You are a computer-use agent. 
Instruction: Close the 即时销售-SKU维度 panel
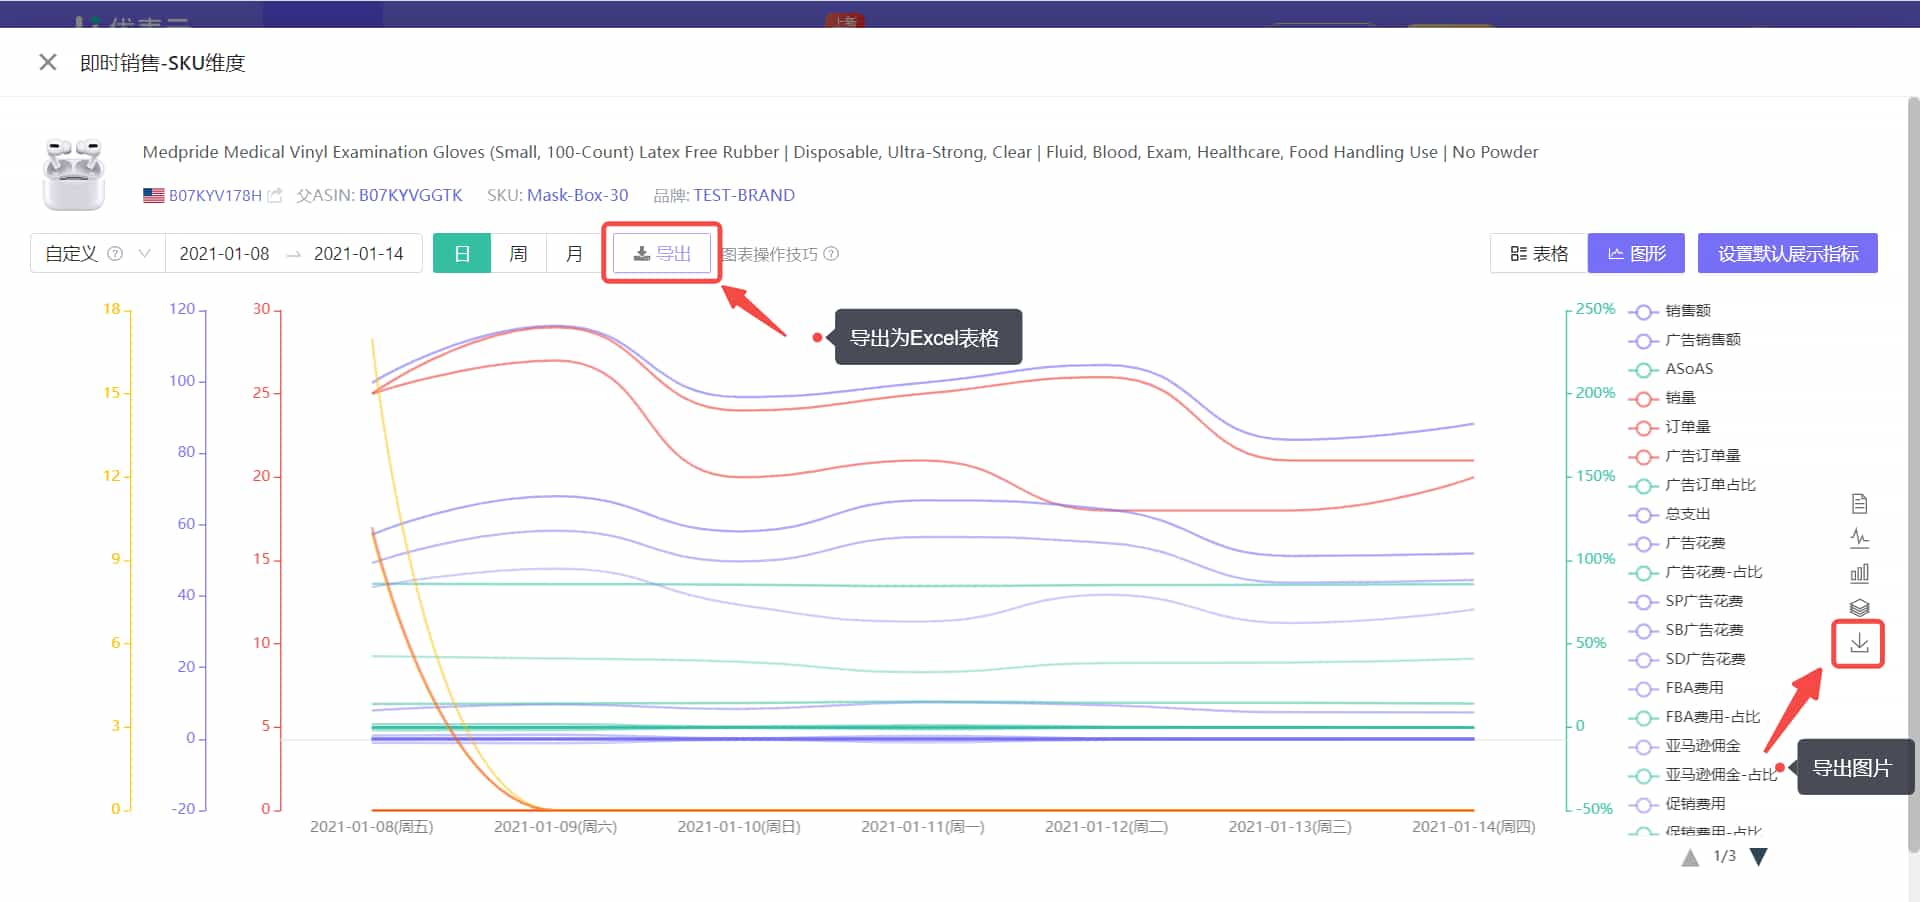click(x=47, y=62)
